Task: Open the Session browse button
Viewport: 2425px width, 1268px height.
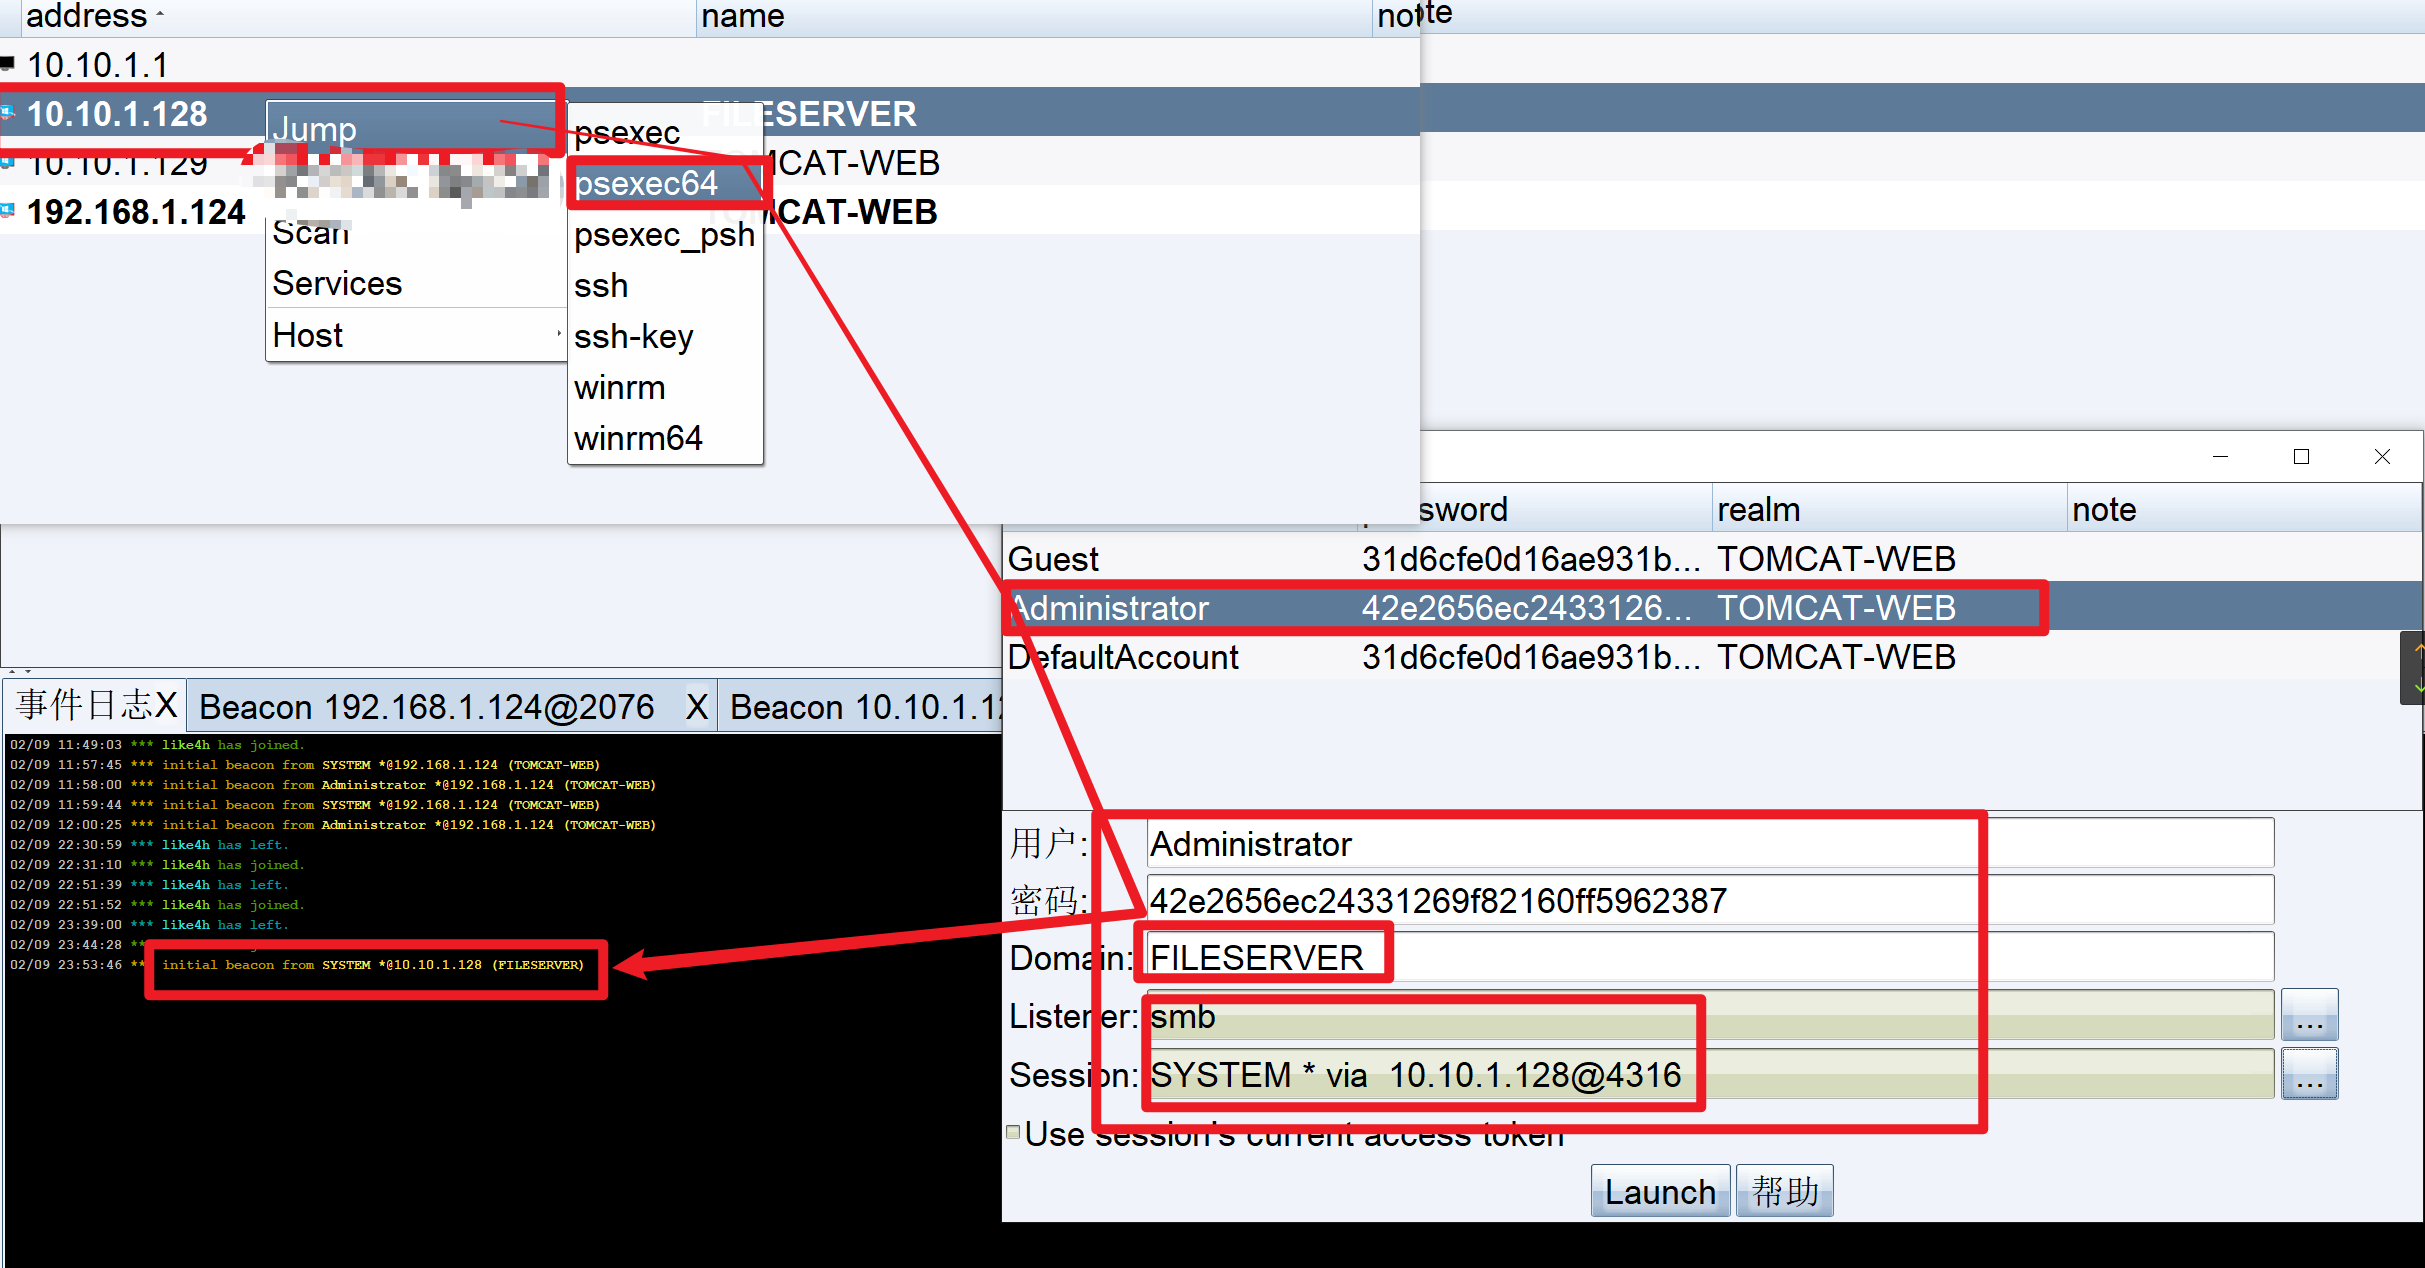Action: coord(2309,1075)
